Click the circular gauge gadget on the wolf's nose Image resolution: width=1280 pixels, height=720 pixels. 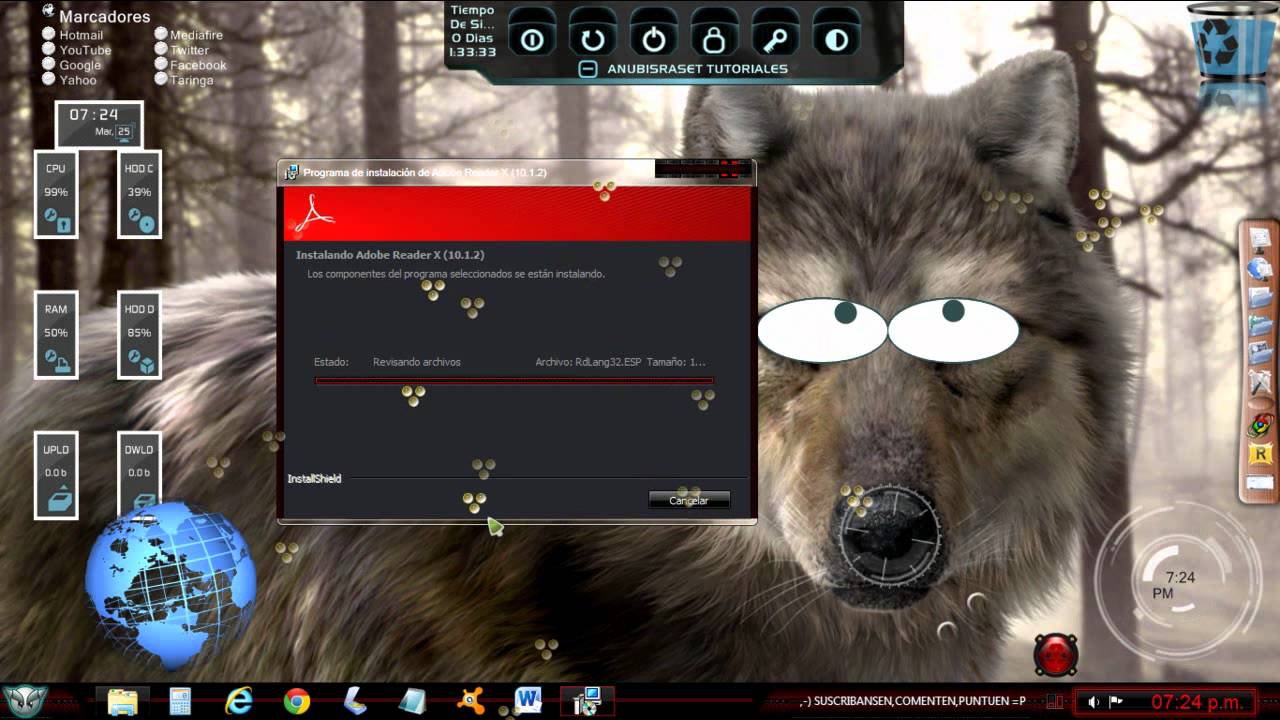(889, 536)
